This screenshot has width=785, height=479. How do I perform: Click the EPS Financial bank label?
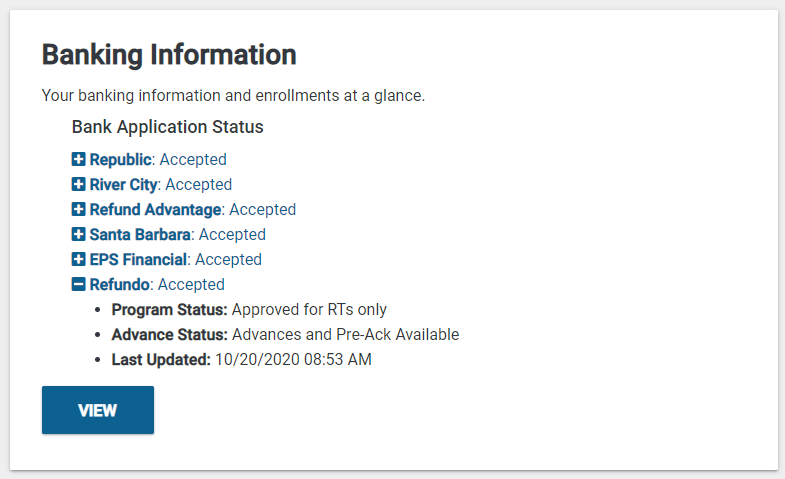click(x=138, y=259)
